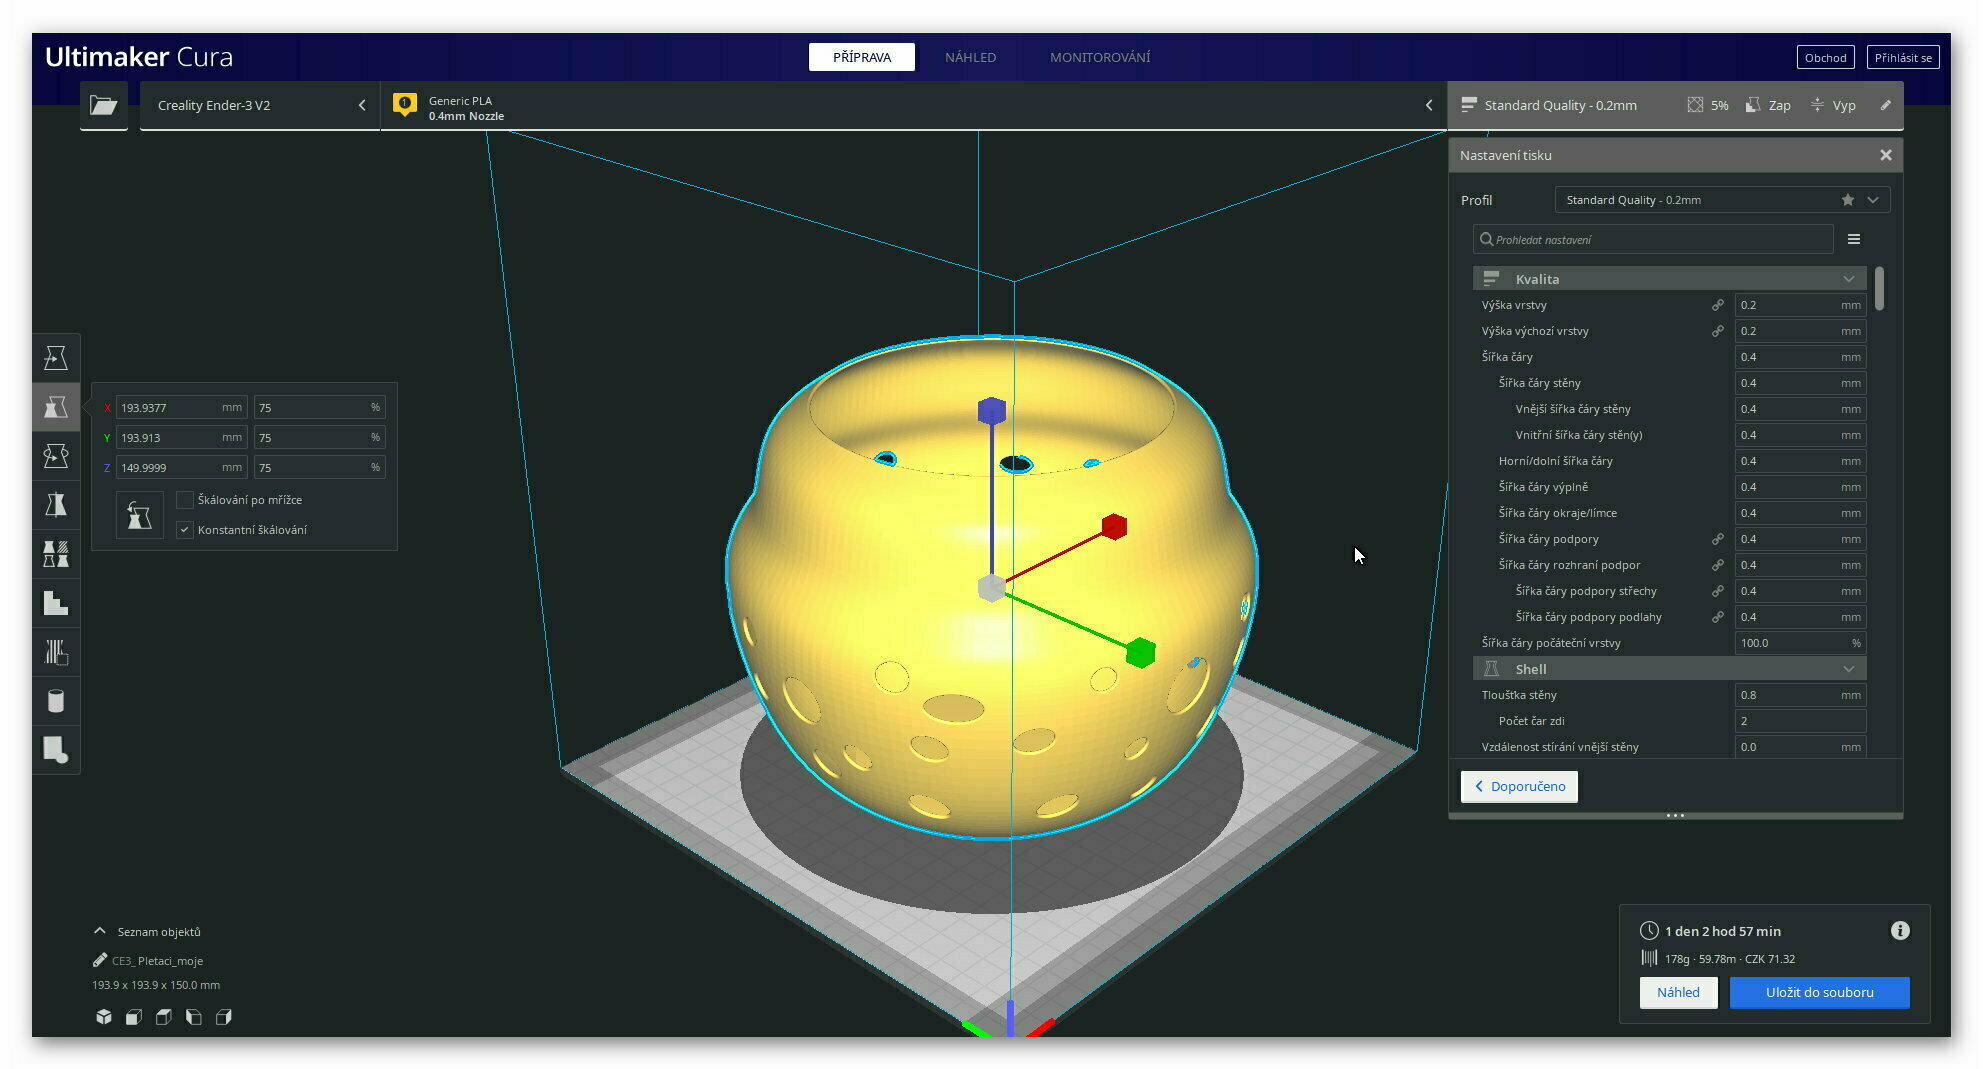Click the X size mm input field
Viewport: 1983px width, 1069px height.
coord(181,407)
